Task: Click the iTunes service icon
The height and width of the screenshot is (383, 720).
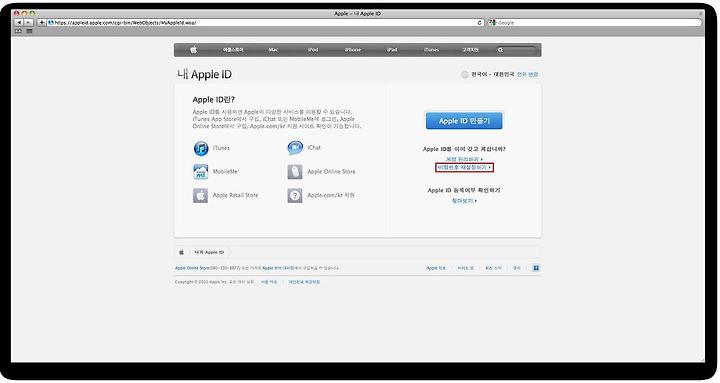Action: point(201,148)
